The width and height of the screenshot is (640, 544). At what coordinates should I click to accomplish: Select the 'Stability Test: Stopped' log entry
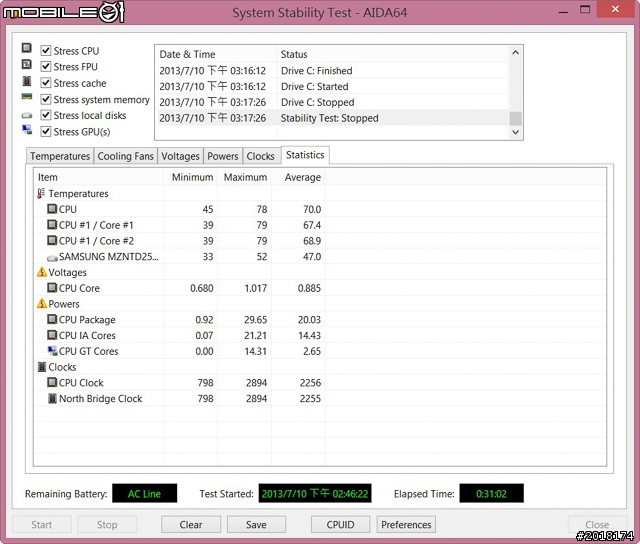click(332, 118)
